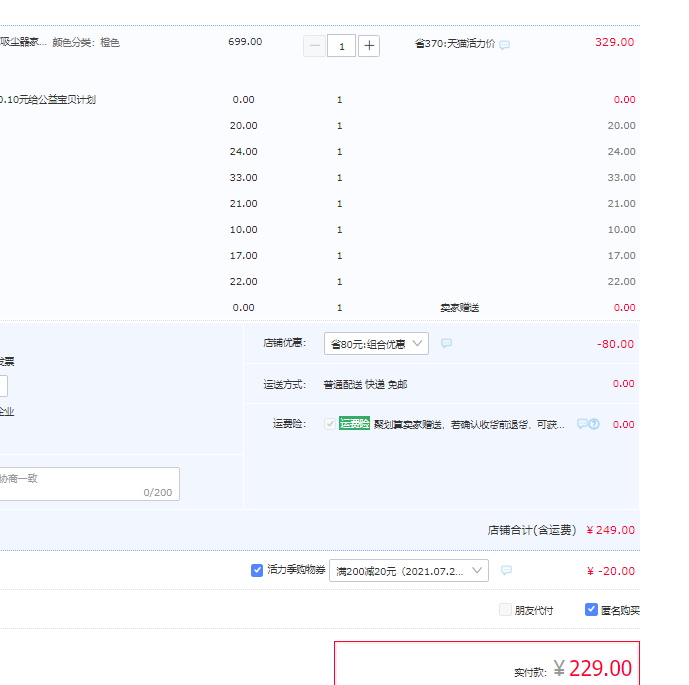Click the comment icon in 运费险 row

582,424
